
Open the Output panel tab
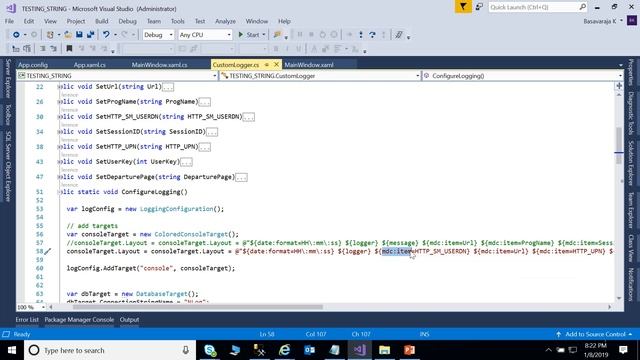click(x=129, y=320)
